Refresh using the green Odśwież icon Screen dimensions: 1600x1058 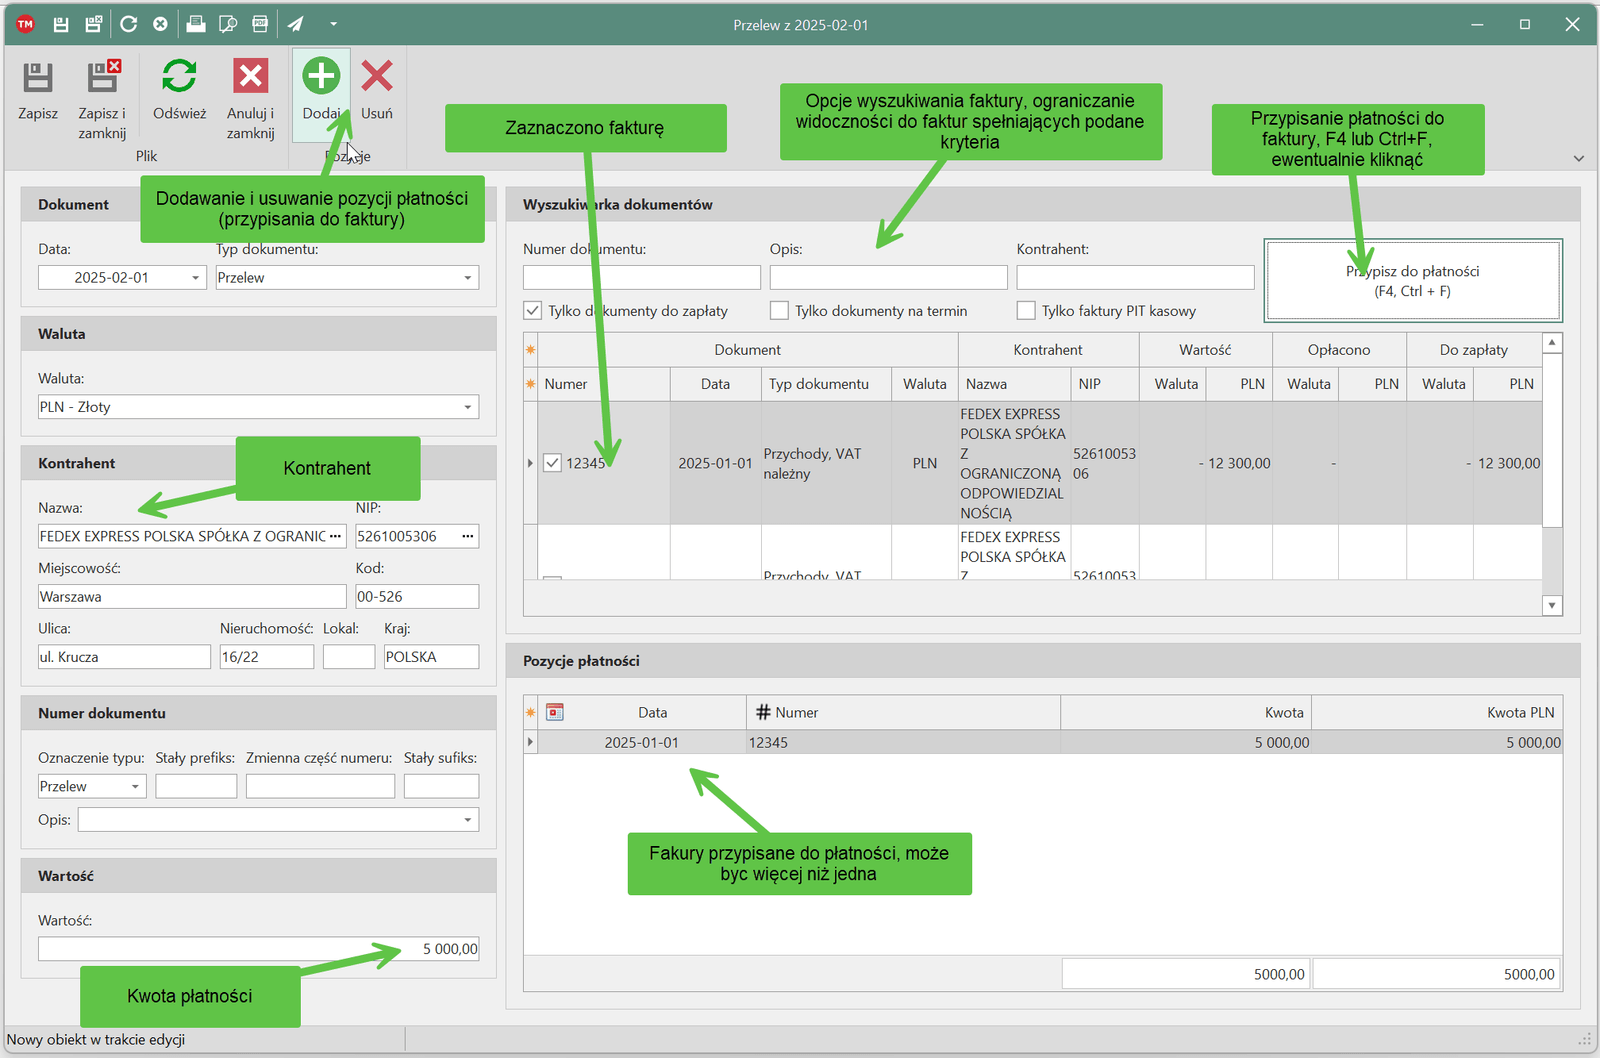point(179,77)
